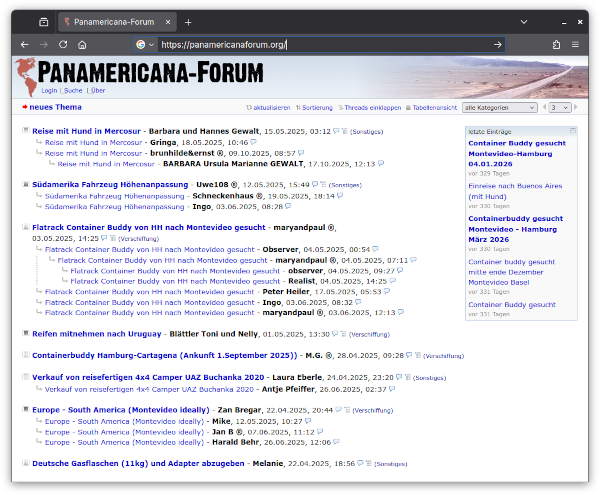
Task: Click speech bubble after Antje Pfeiffer's post
Action: (x=392, y=389)
